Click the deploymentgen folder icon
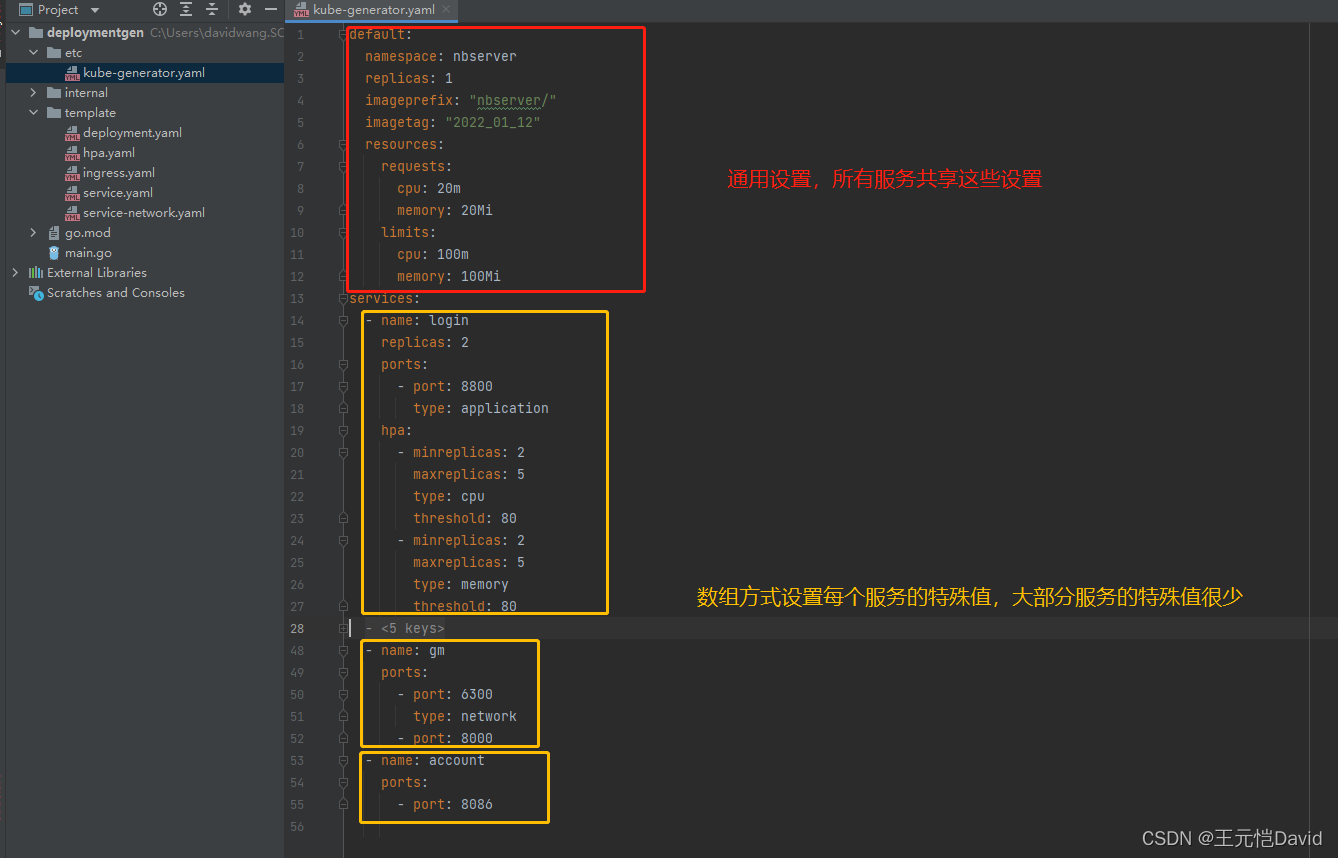This screenshot has height=858, width=1338. pos(36,33)
